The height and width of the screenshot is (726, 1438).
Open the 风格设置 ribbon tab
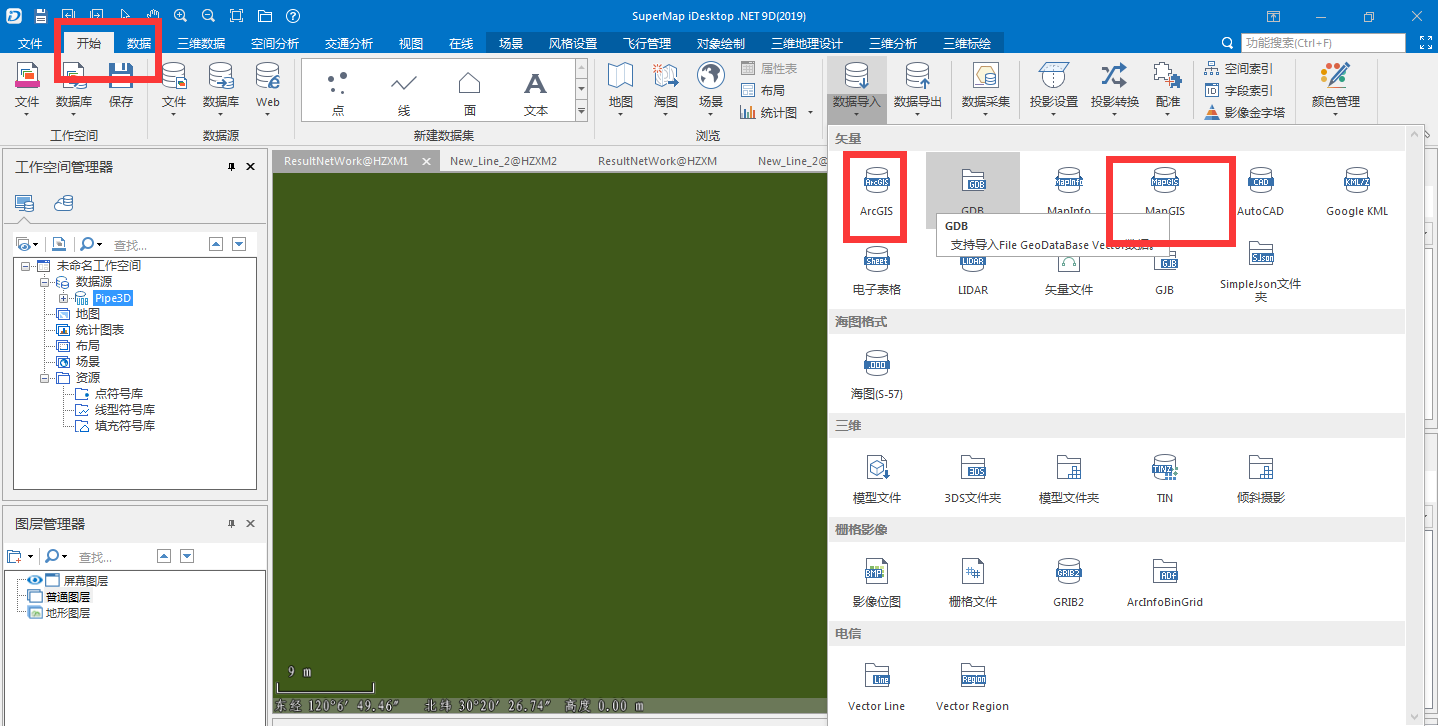pyautogui.click(x=573, y=43)
